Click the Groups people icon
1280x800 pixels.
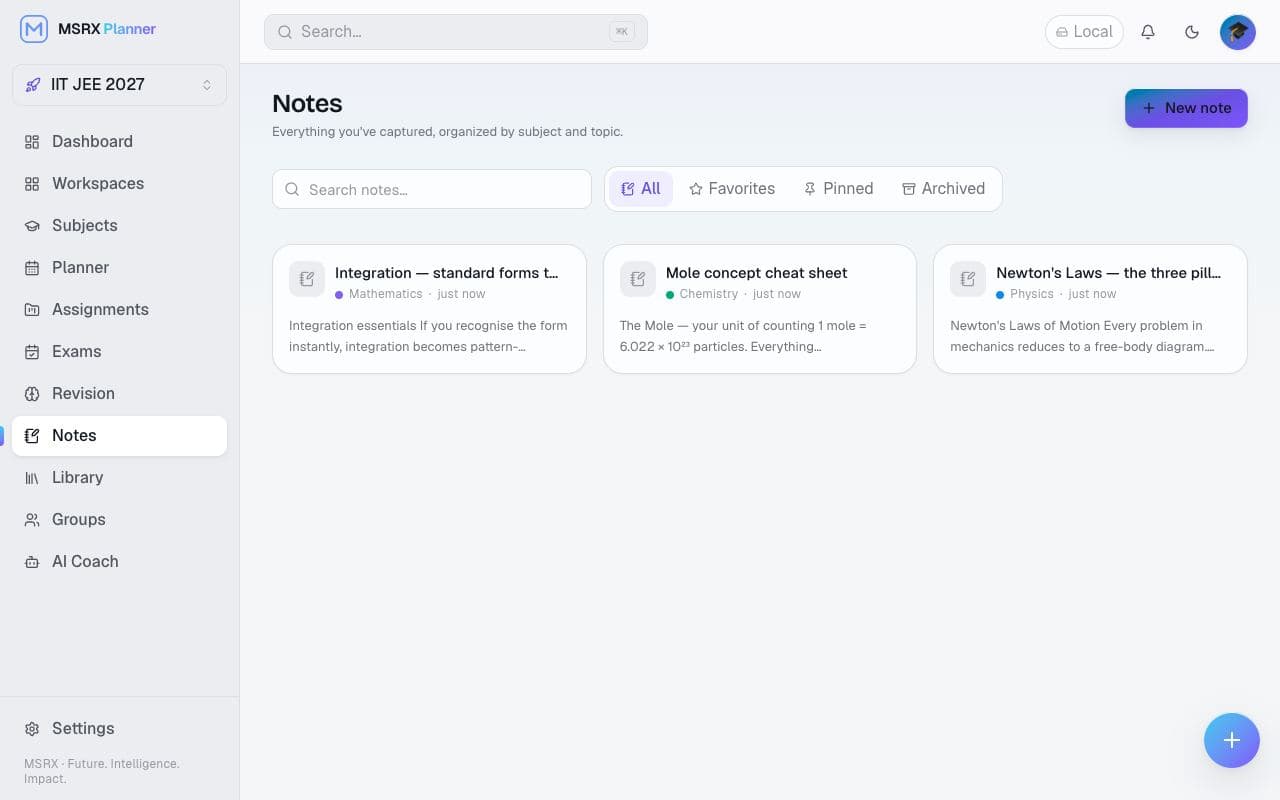32,520
